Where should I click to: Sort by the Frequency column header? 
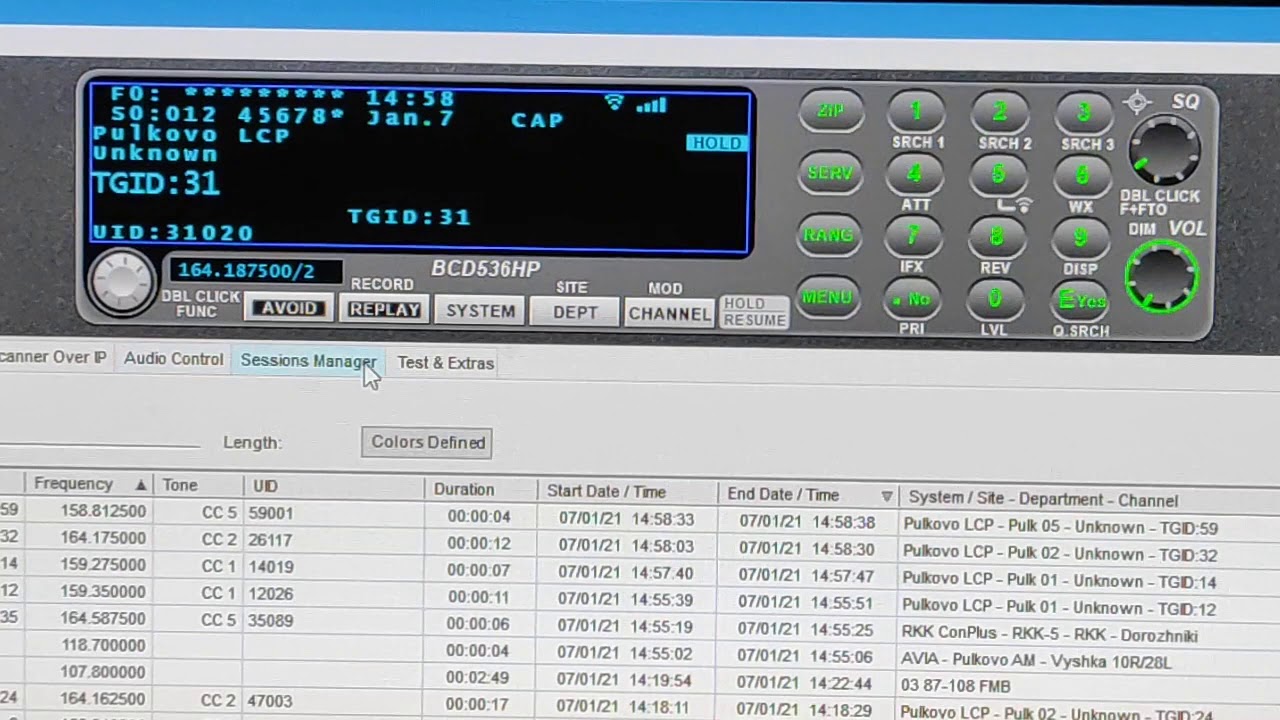[x=88, y=484]
